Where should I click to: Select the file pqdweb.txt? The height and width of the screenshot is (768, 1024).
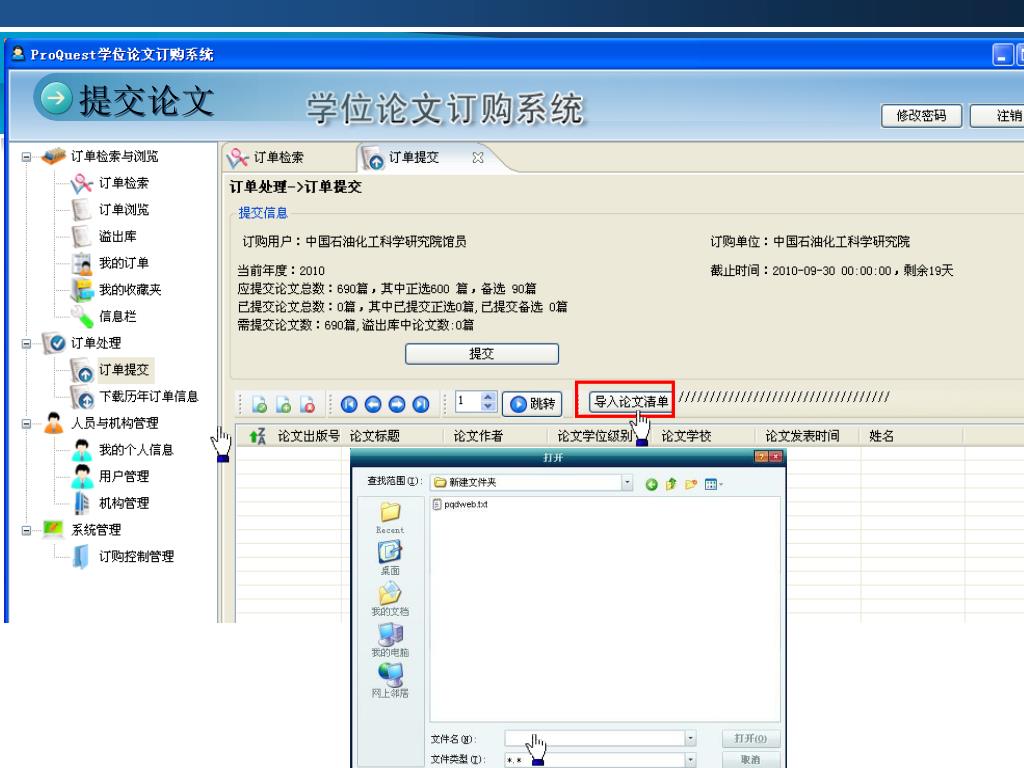point(460,504)
